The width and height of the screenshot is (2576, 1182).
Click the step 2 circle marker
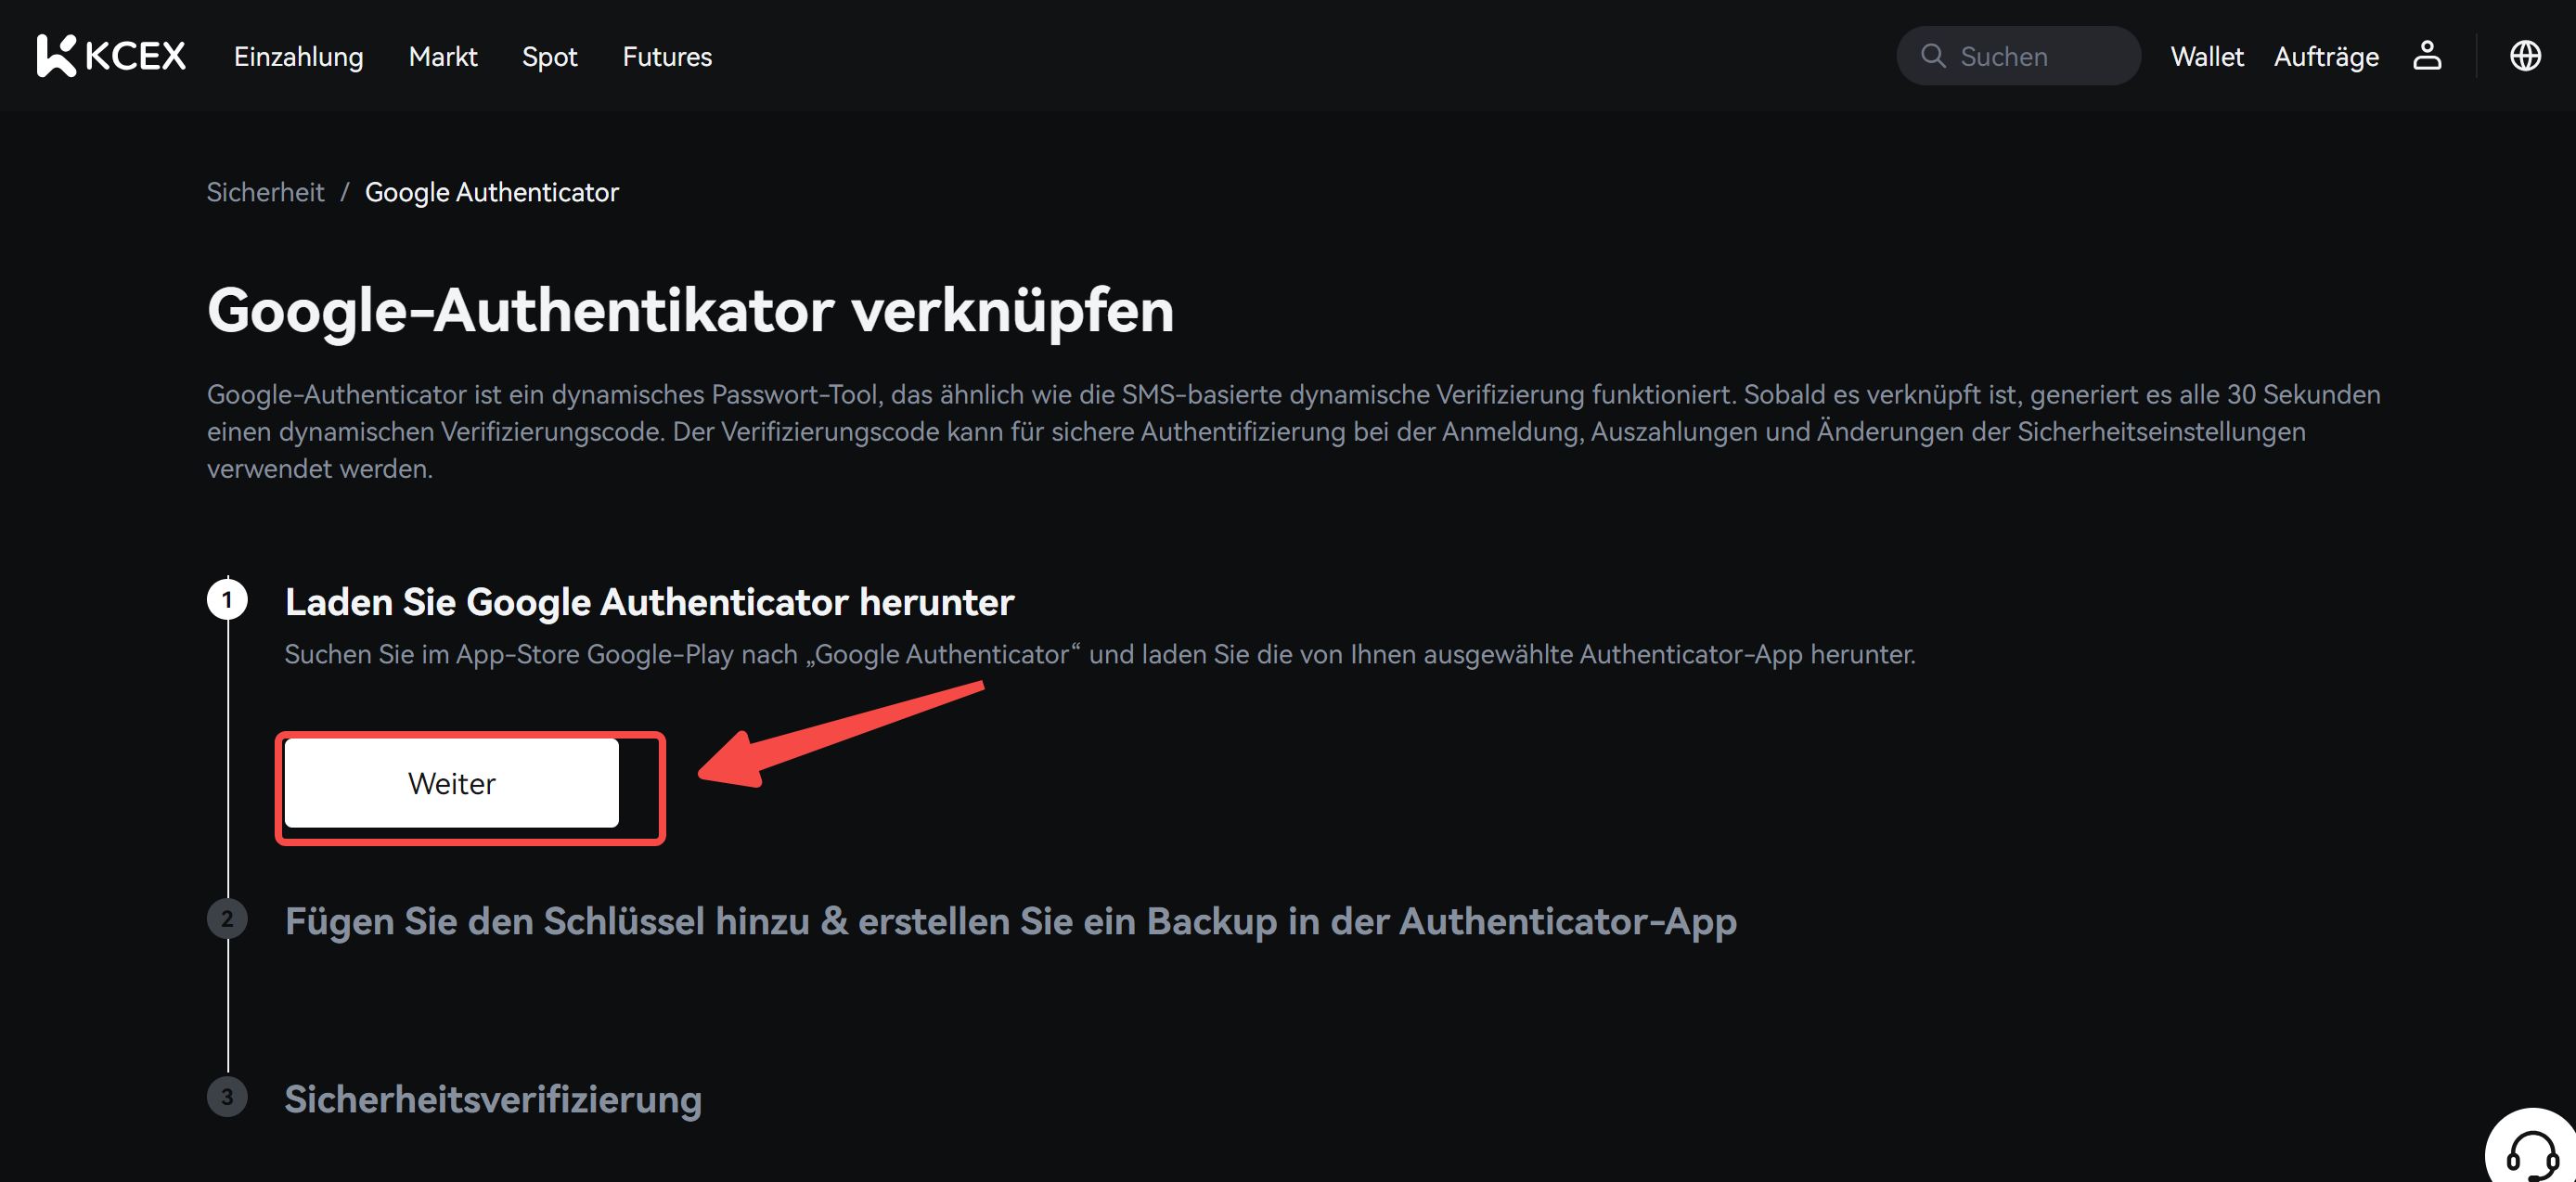[227, 919]
